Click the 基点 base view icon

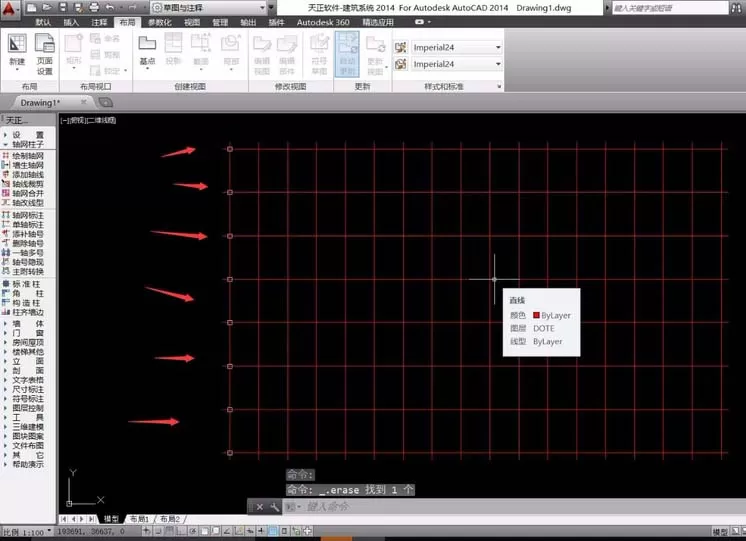click(147, 50)
